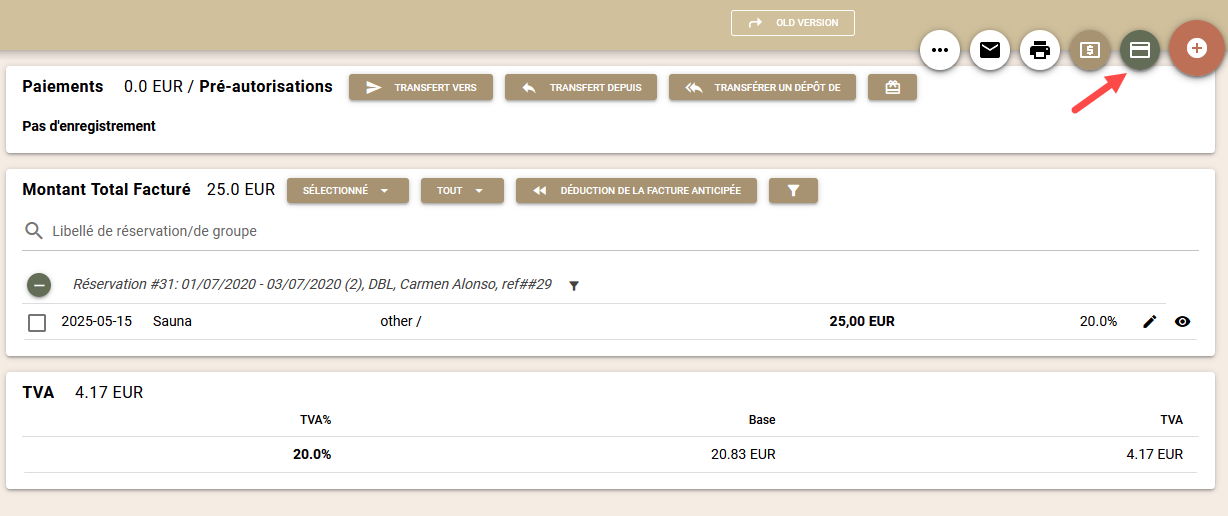1228x516 pixels.
Task: Click the gift card icon button
Action: pyautogui.click(x=893, y=87)
